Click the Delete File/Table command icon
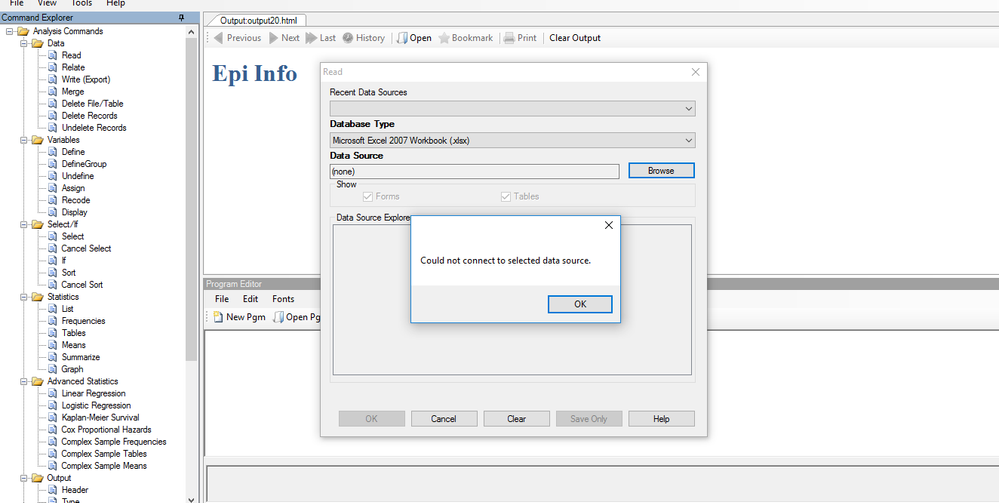 [x=52, y=104]
